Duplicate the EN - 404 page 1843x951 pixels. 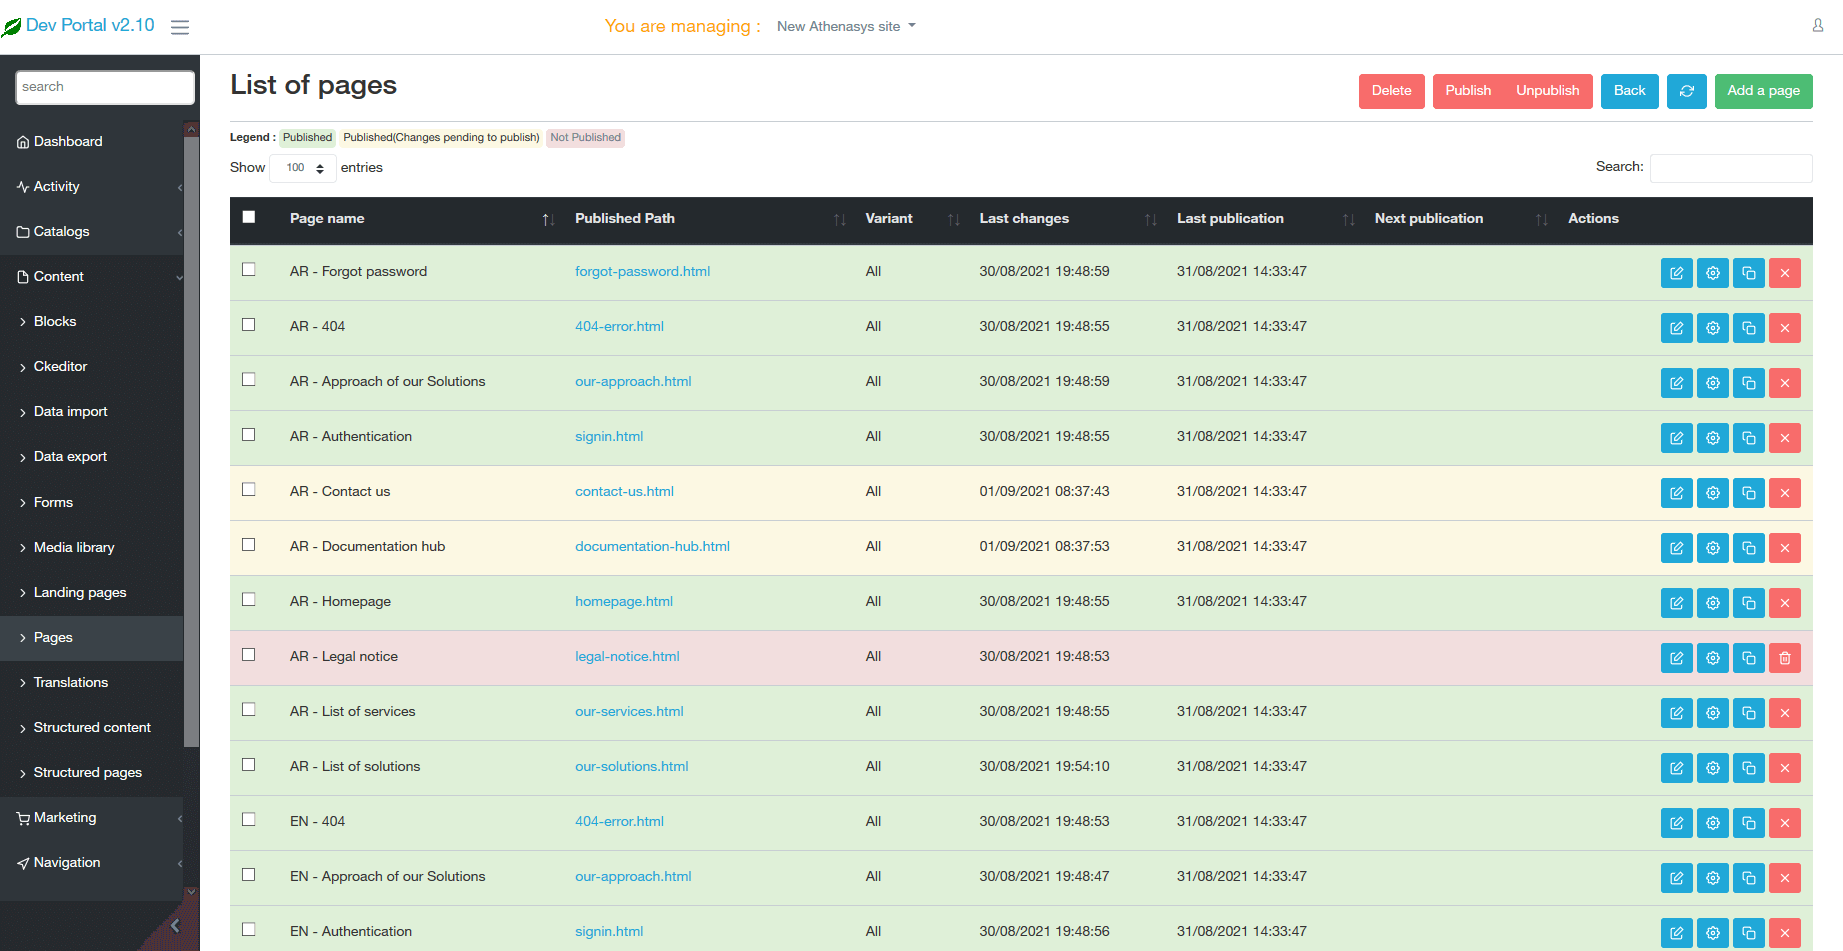point(1748,823)
